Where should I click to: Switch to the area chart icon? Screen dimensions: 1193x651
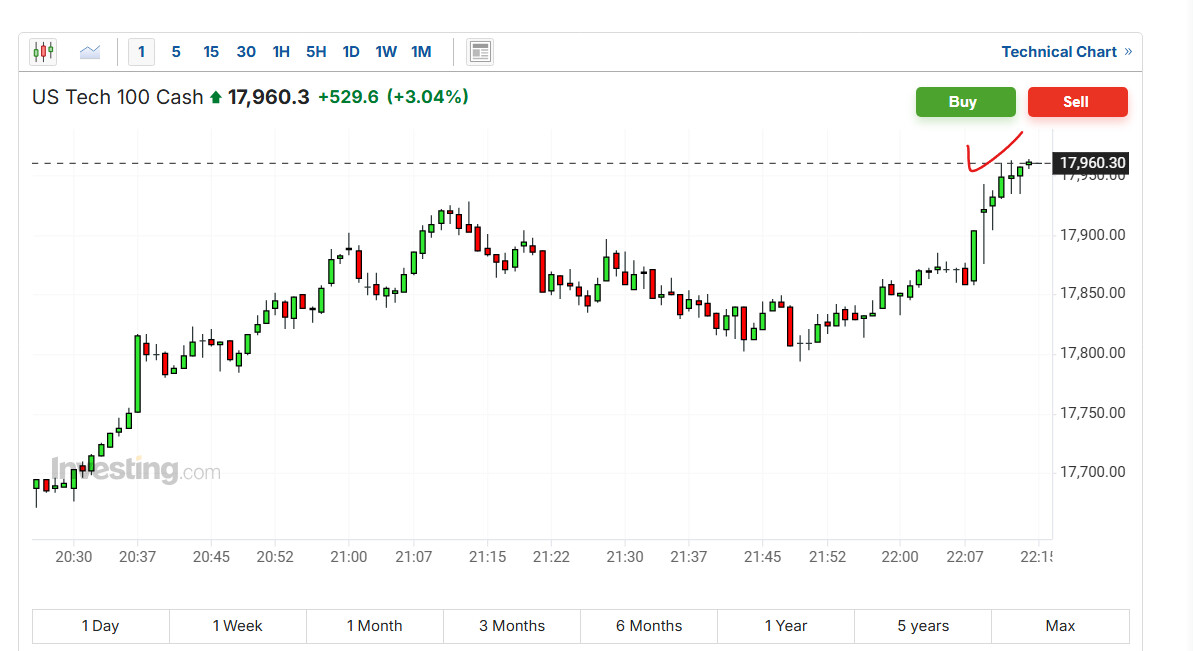(x=90, y=51)
